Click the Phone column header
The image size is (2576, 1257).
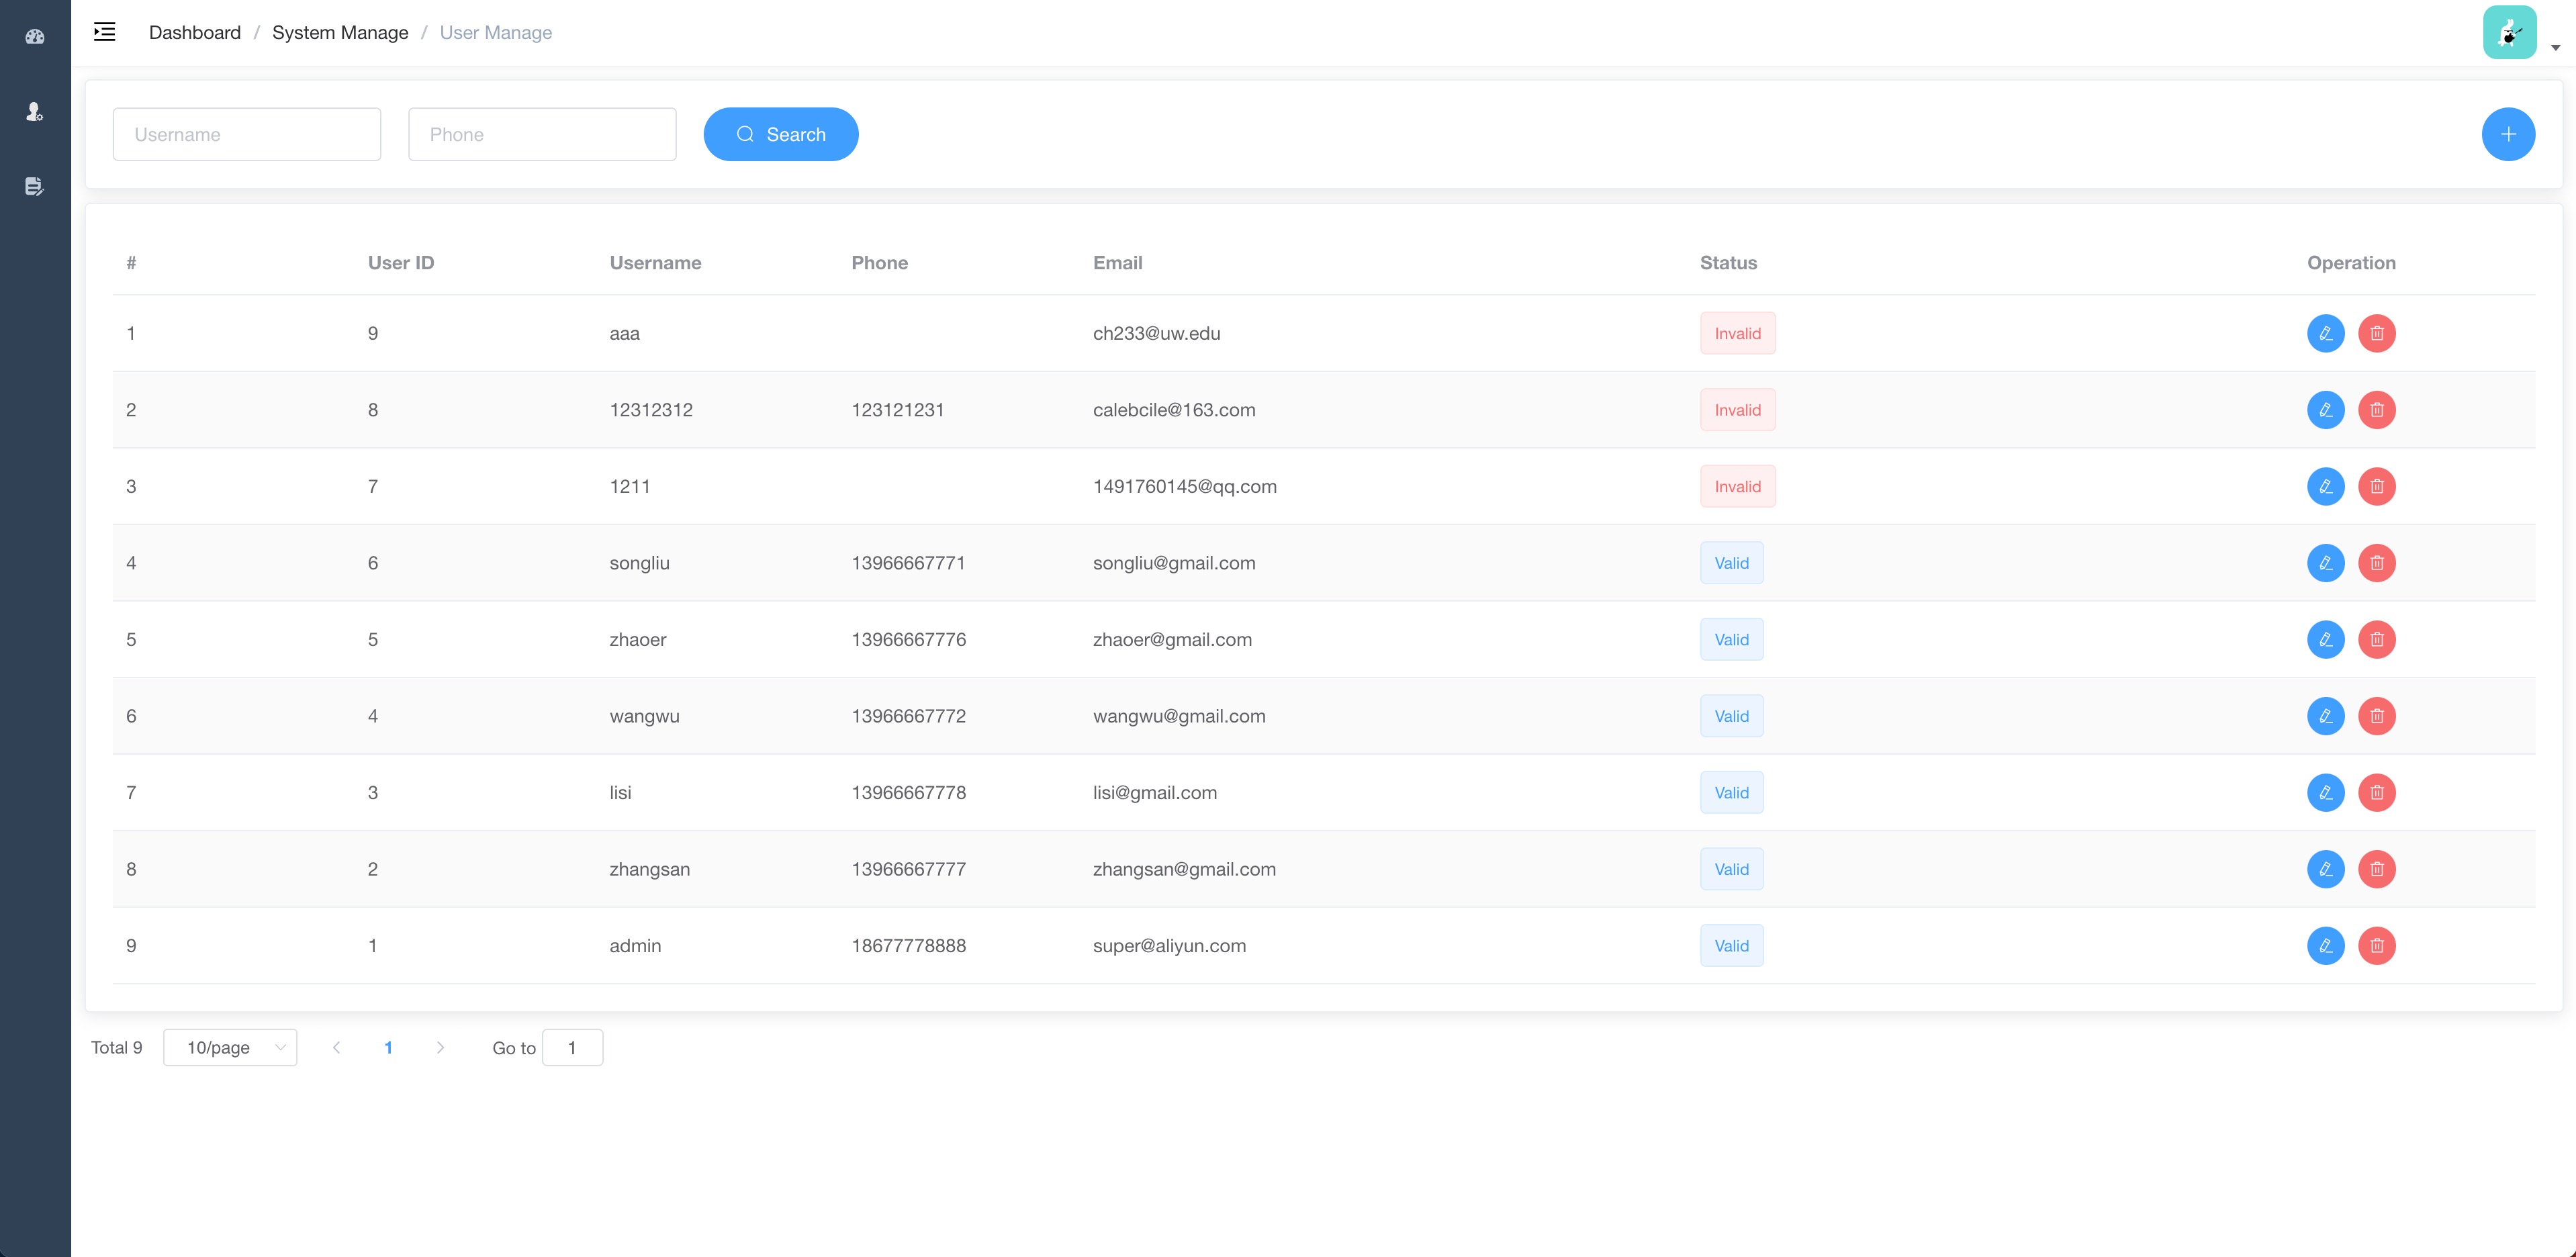[x=879, y=263]
